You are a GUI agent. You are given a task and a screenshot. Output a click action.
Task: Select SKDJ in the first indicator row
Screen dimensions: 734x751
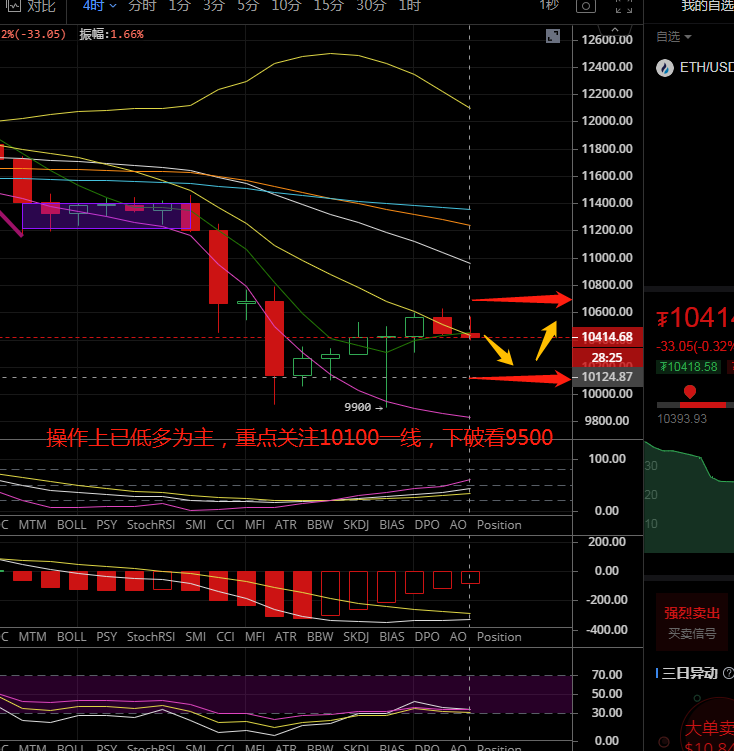click(x=356, y=525)
